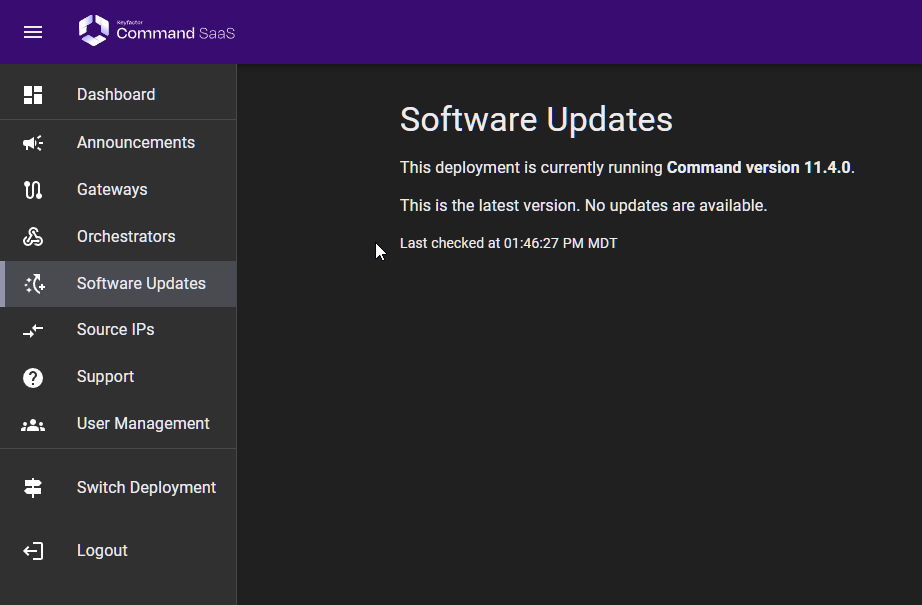Image resolution: width=922 pixels, height=605 pixels.
Task: Select Orchestrators from the sidebar
Action: [x=126, y=237]
